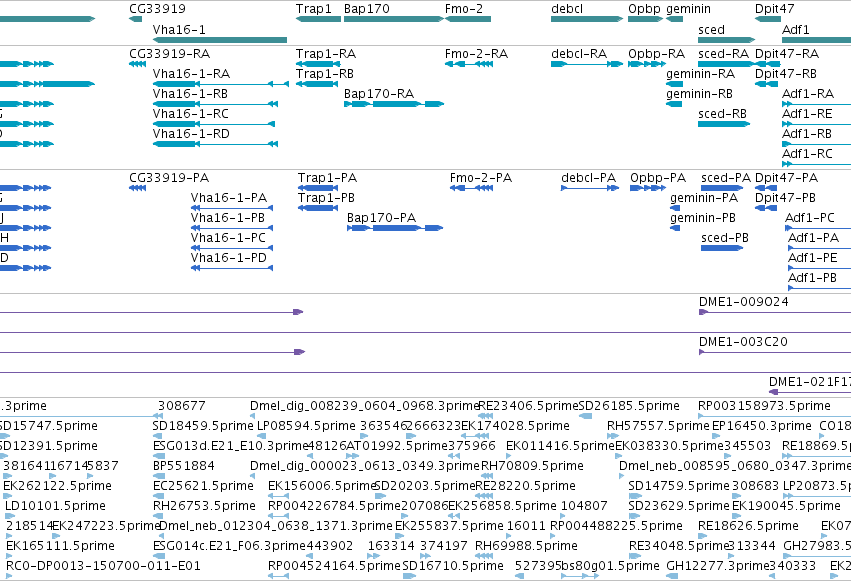Click the geminin gene label
The image size is (851, 581).
point(688,9)
